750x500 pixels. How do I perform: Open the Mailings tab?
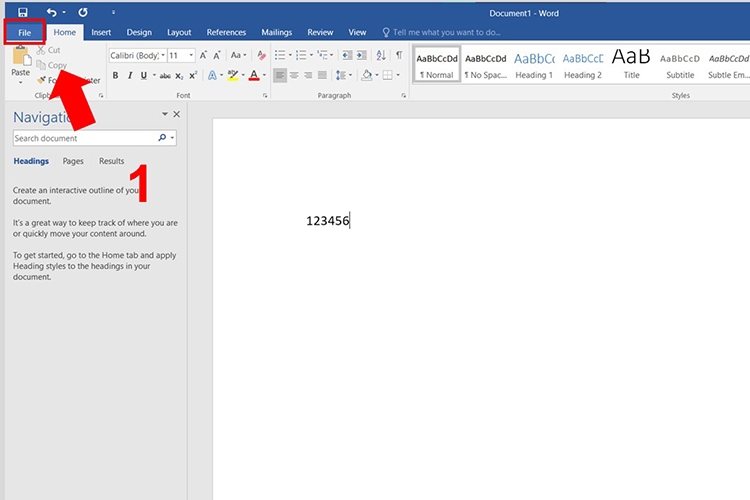[x=276, y=32]
